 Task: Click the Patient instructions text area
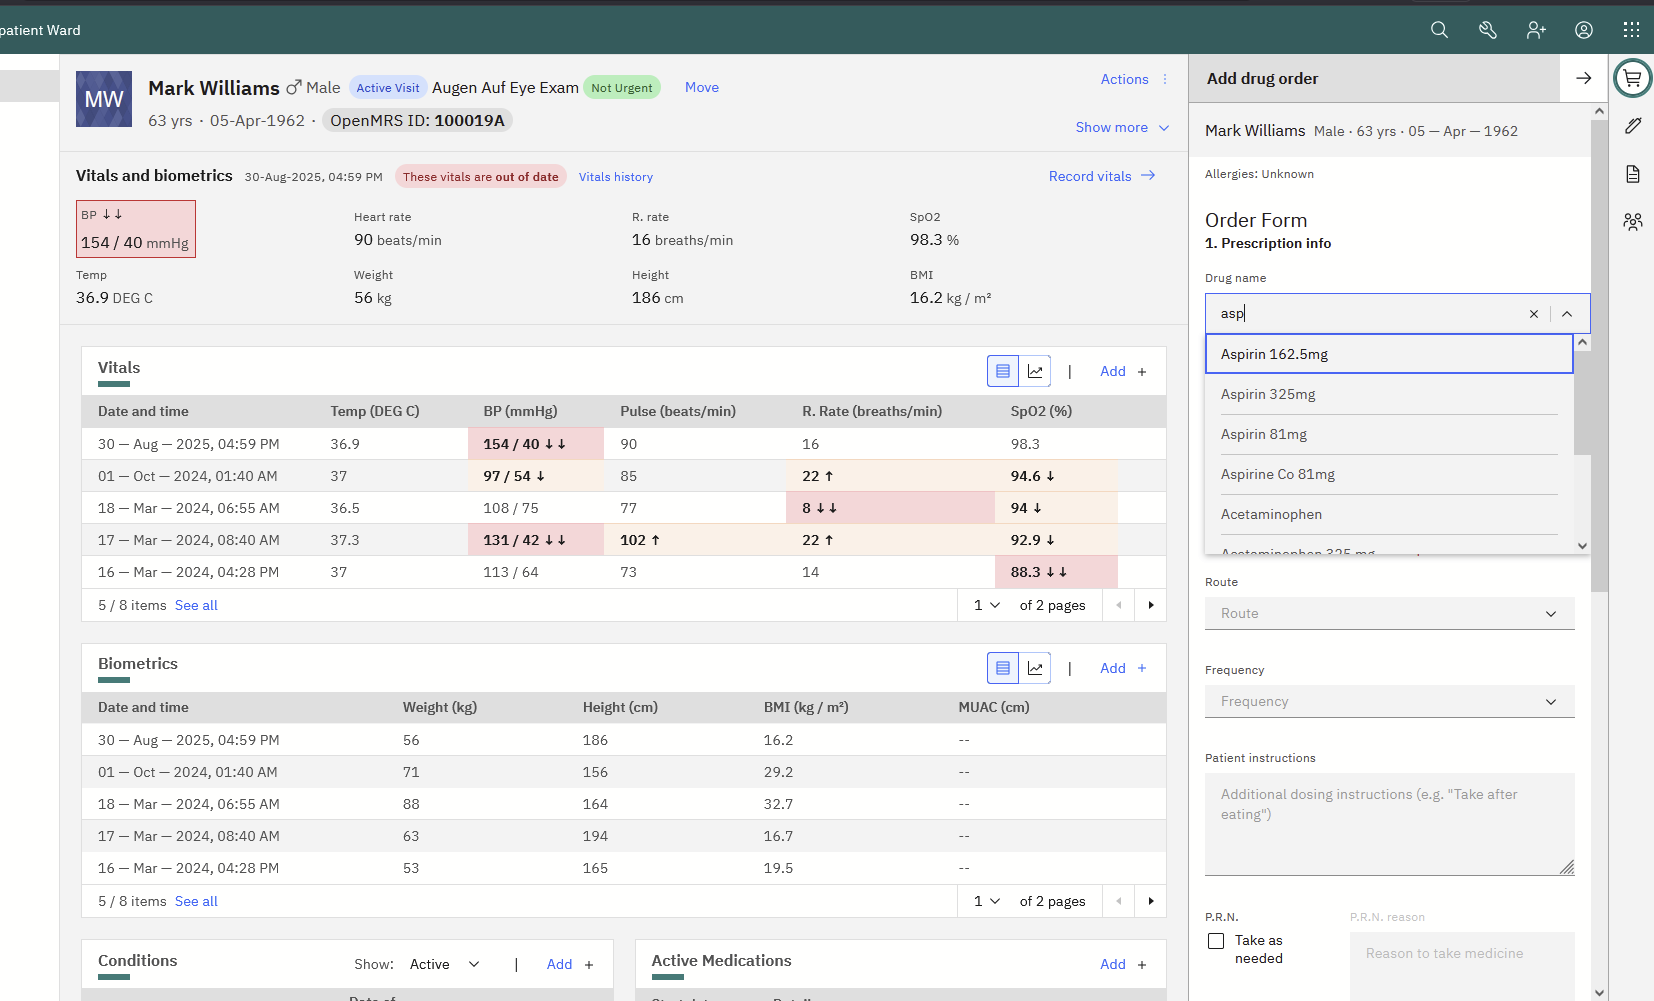[x=1389, y=824]
